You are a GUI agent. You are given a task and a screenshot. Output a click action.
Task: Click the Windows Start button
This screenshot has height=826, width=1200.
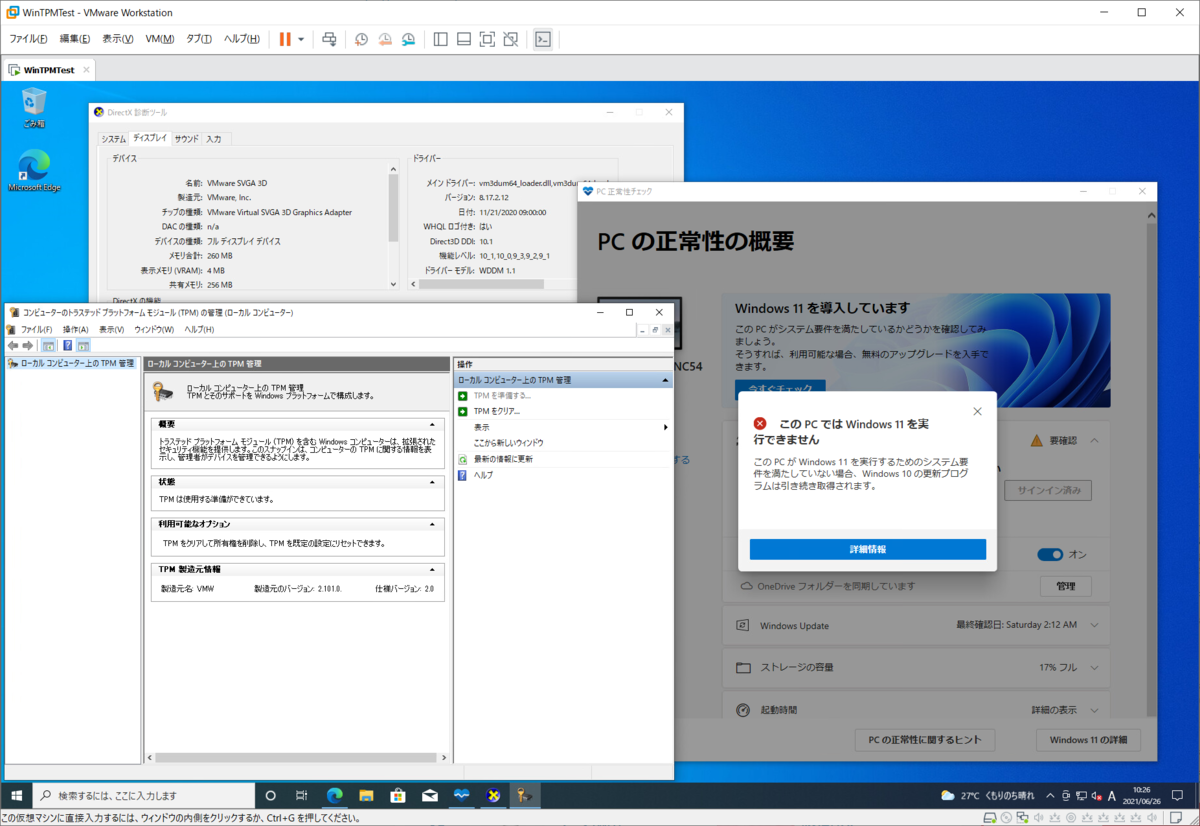(x=16, y=796)
